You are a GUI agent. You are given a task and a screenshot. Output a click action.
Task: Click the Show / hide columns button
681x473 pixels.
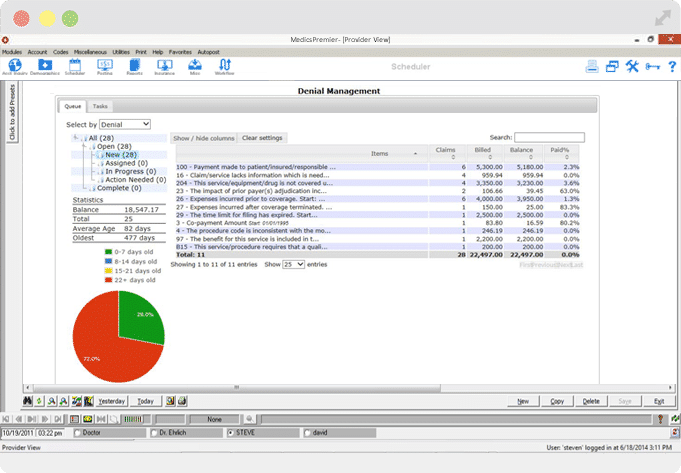point(204,138)
